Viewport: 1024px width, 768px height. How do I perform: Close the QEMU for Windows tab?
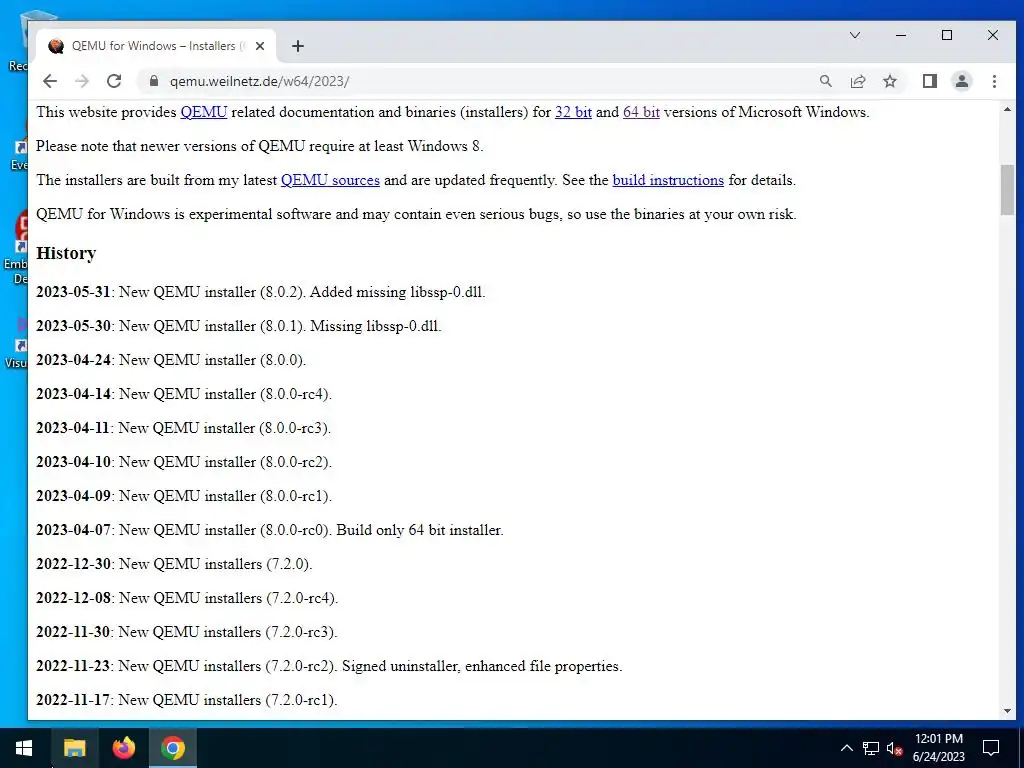[260, 46]
